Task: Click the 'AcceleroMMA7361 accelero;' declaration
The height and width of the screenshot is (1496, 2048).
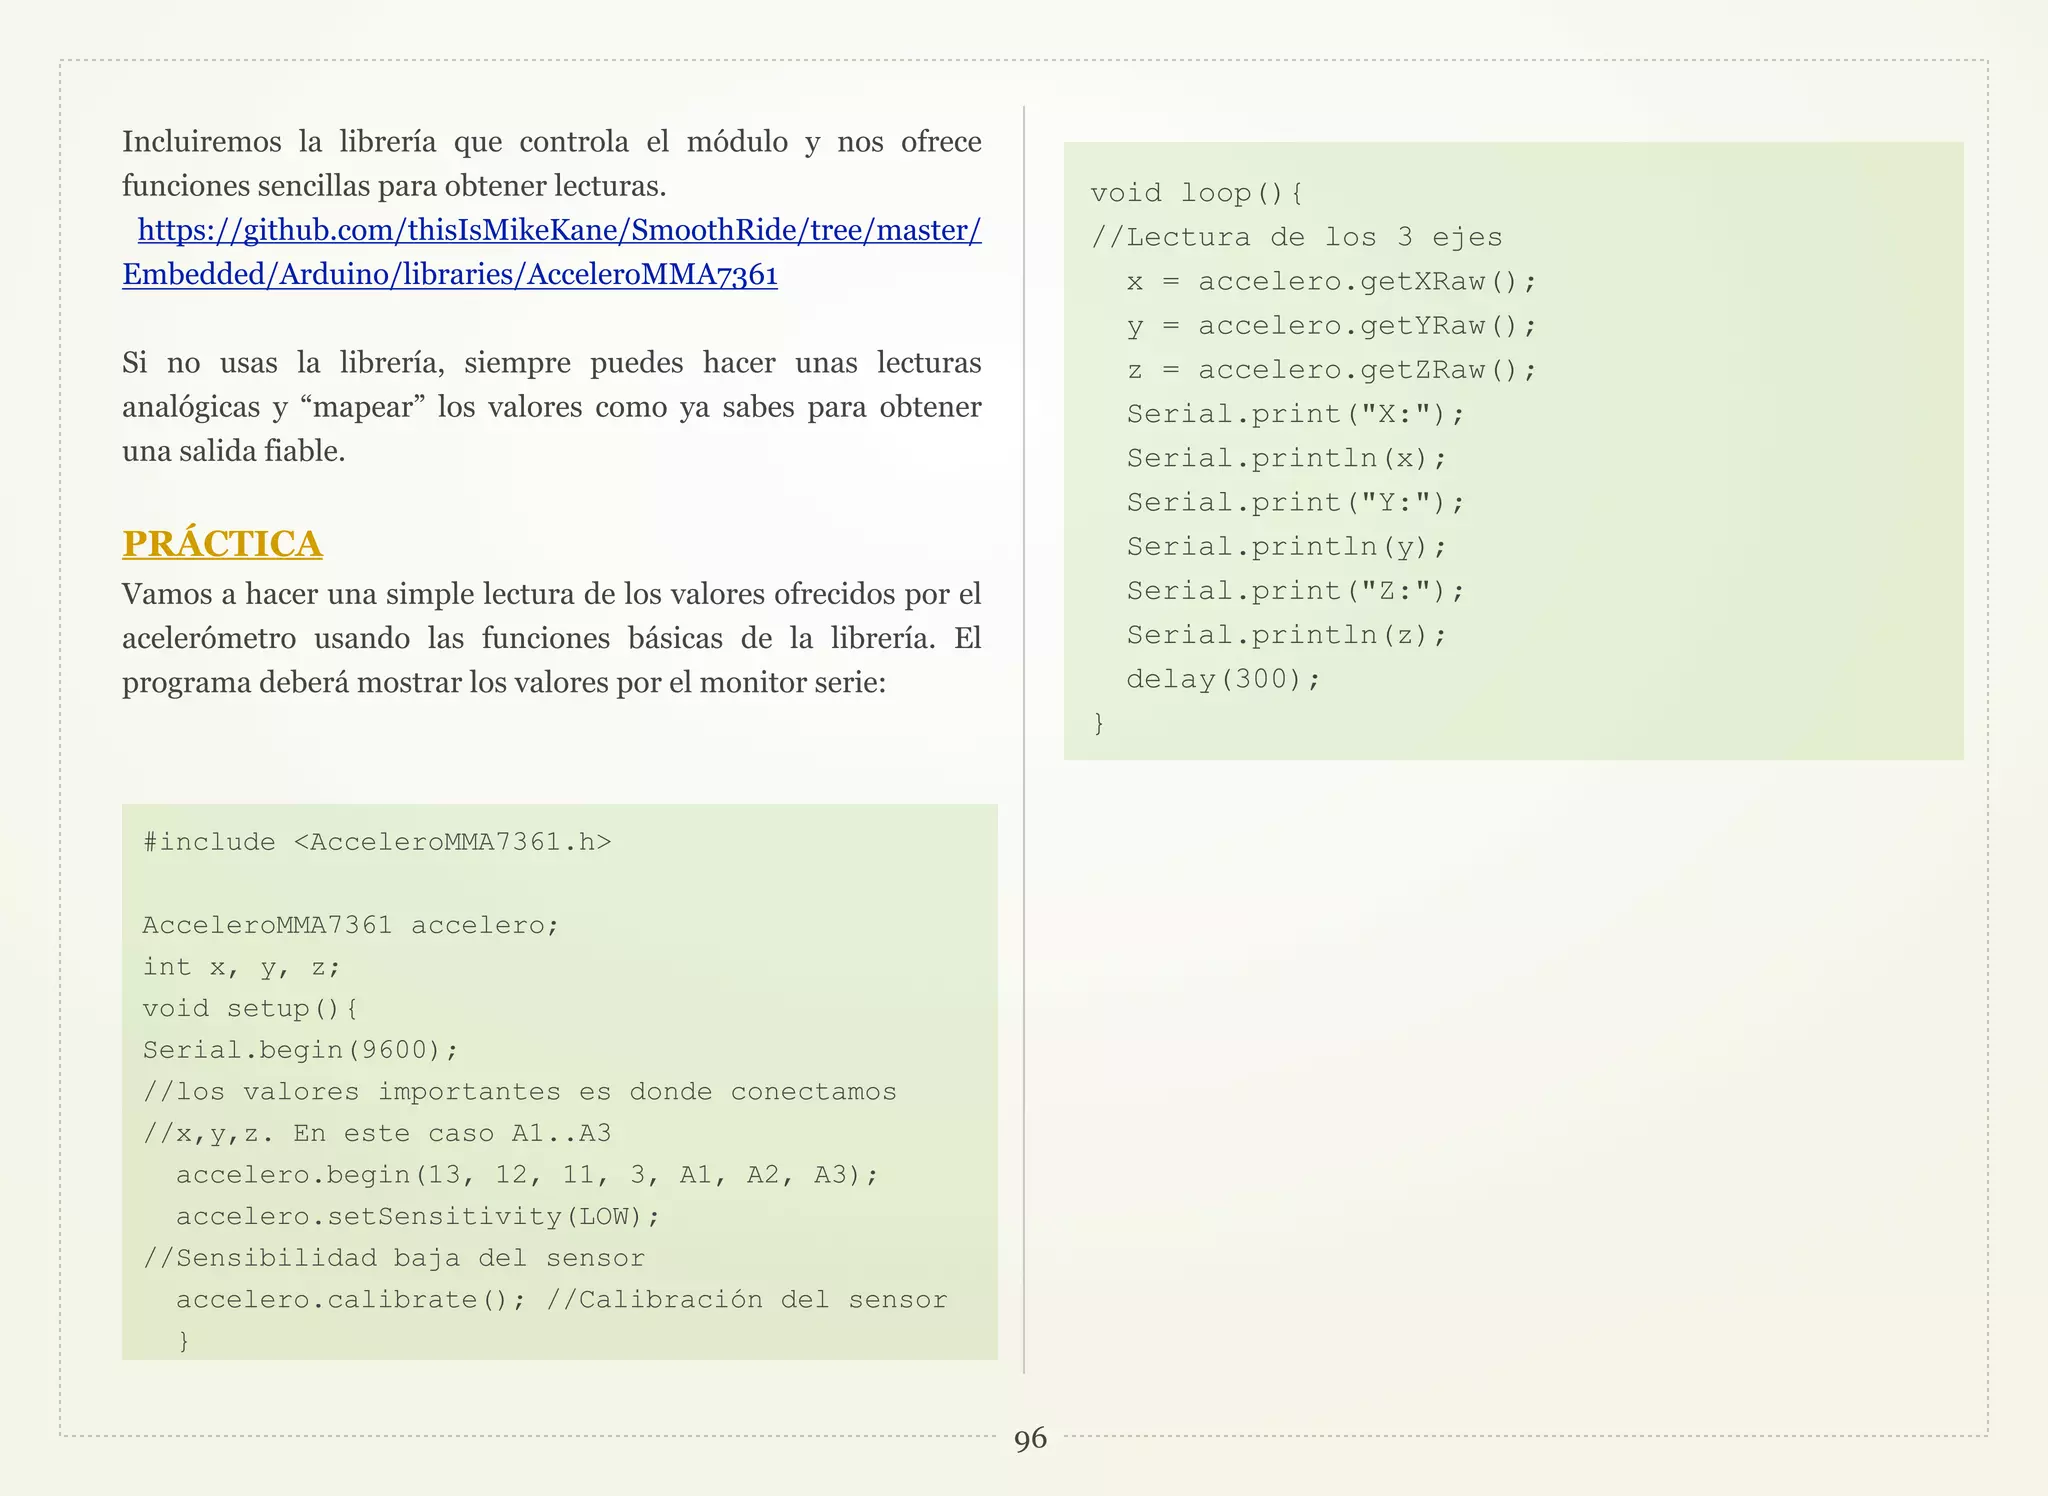Action: click(351, 925)
